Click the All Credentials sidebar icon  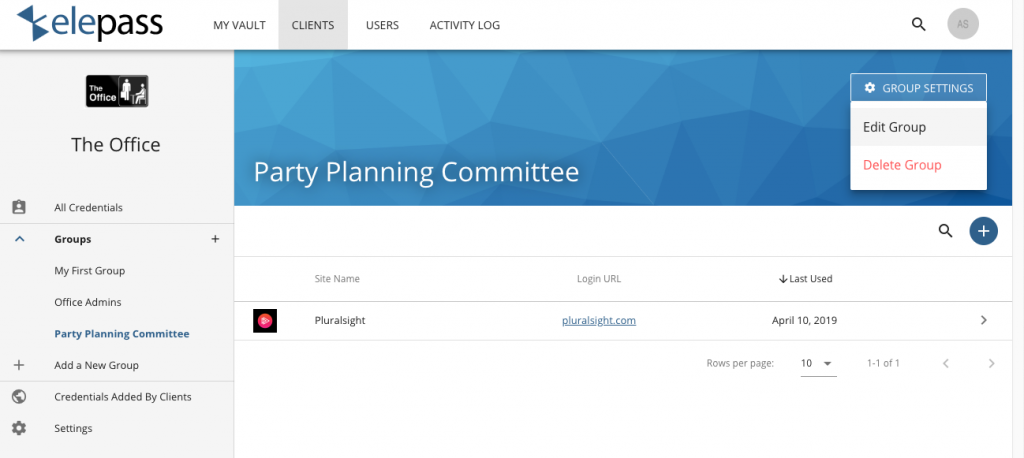click(x=18, y=207)
